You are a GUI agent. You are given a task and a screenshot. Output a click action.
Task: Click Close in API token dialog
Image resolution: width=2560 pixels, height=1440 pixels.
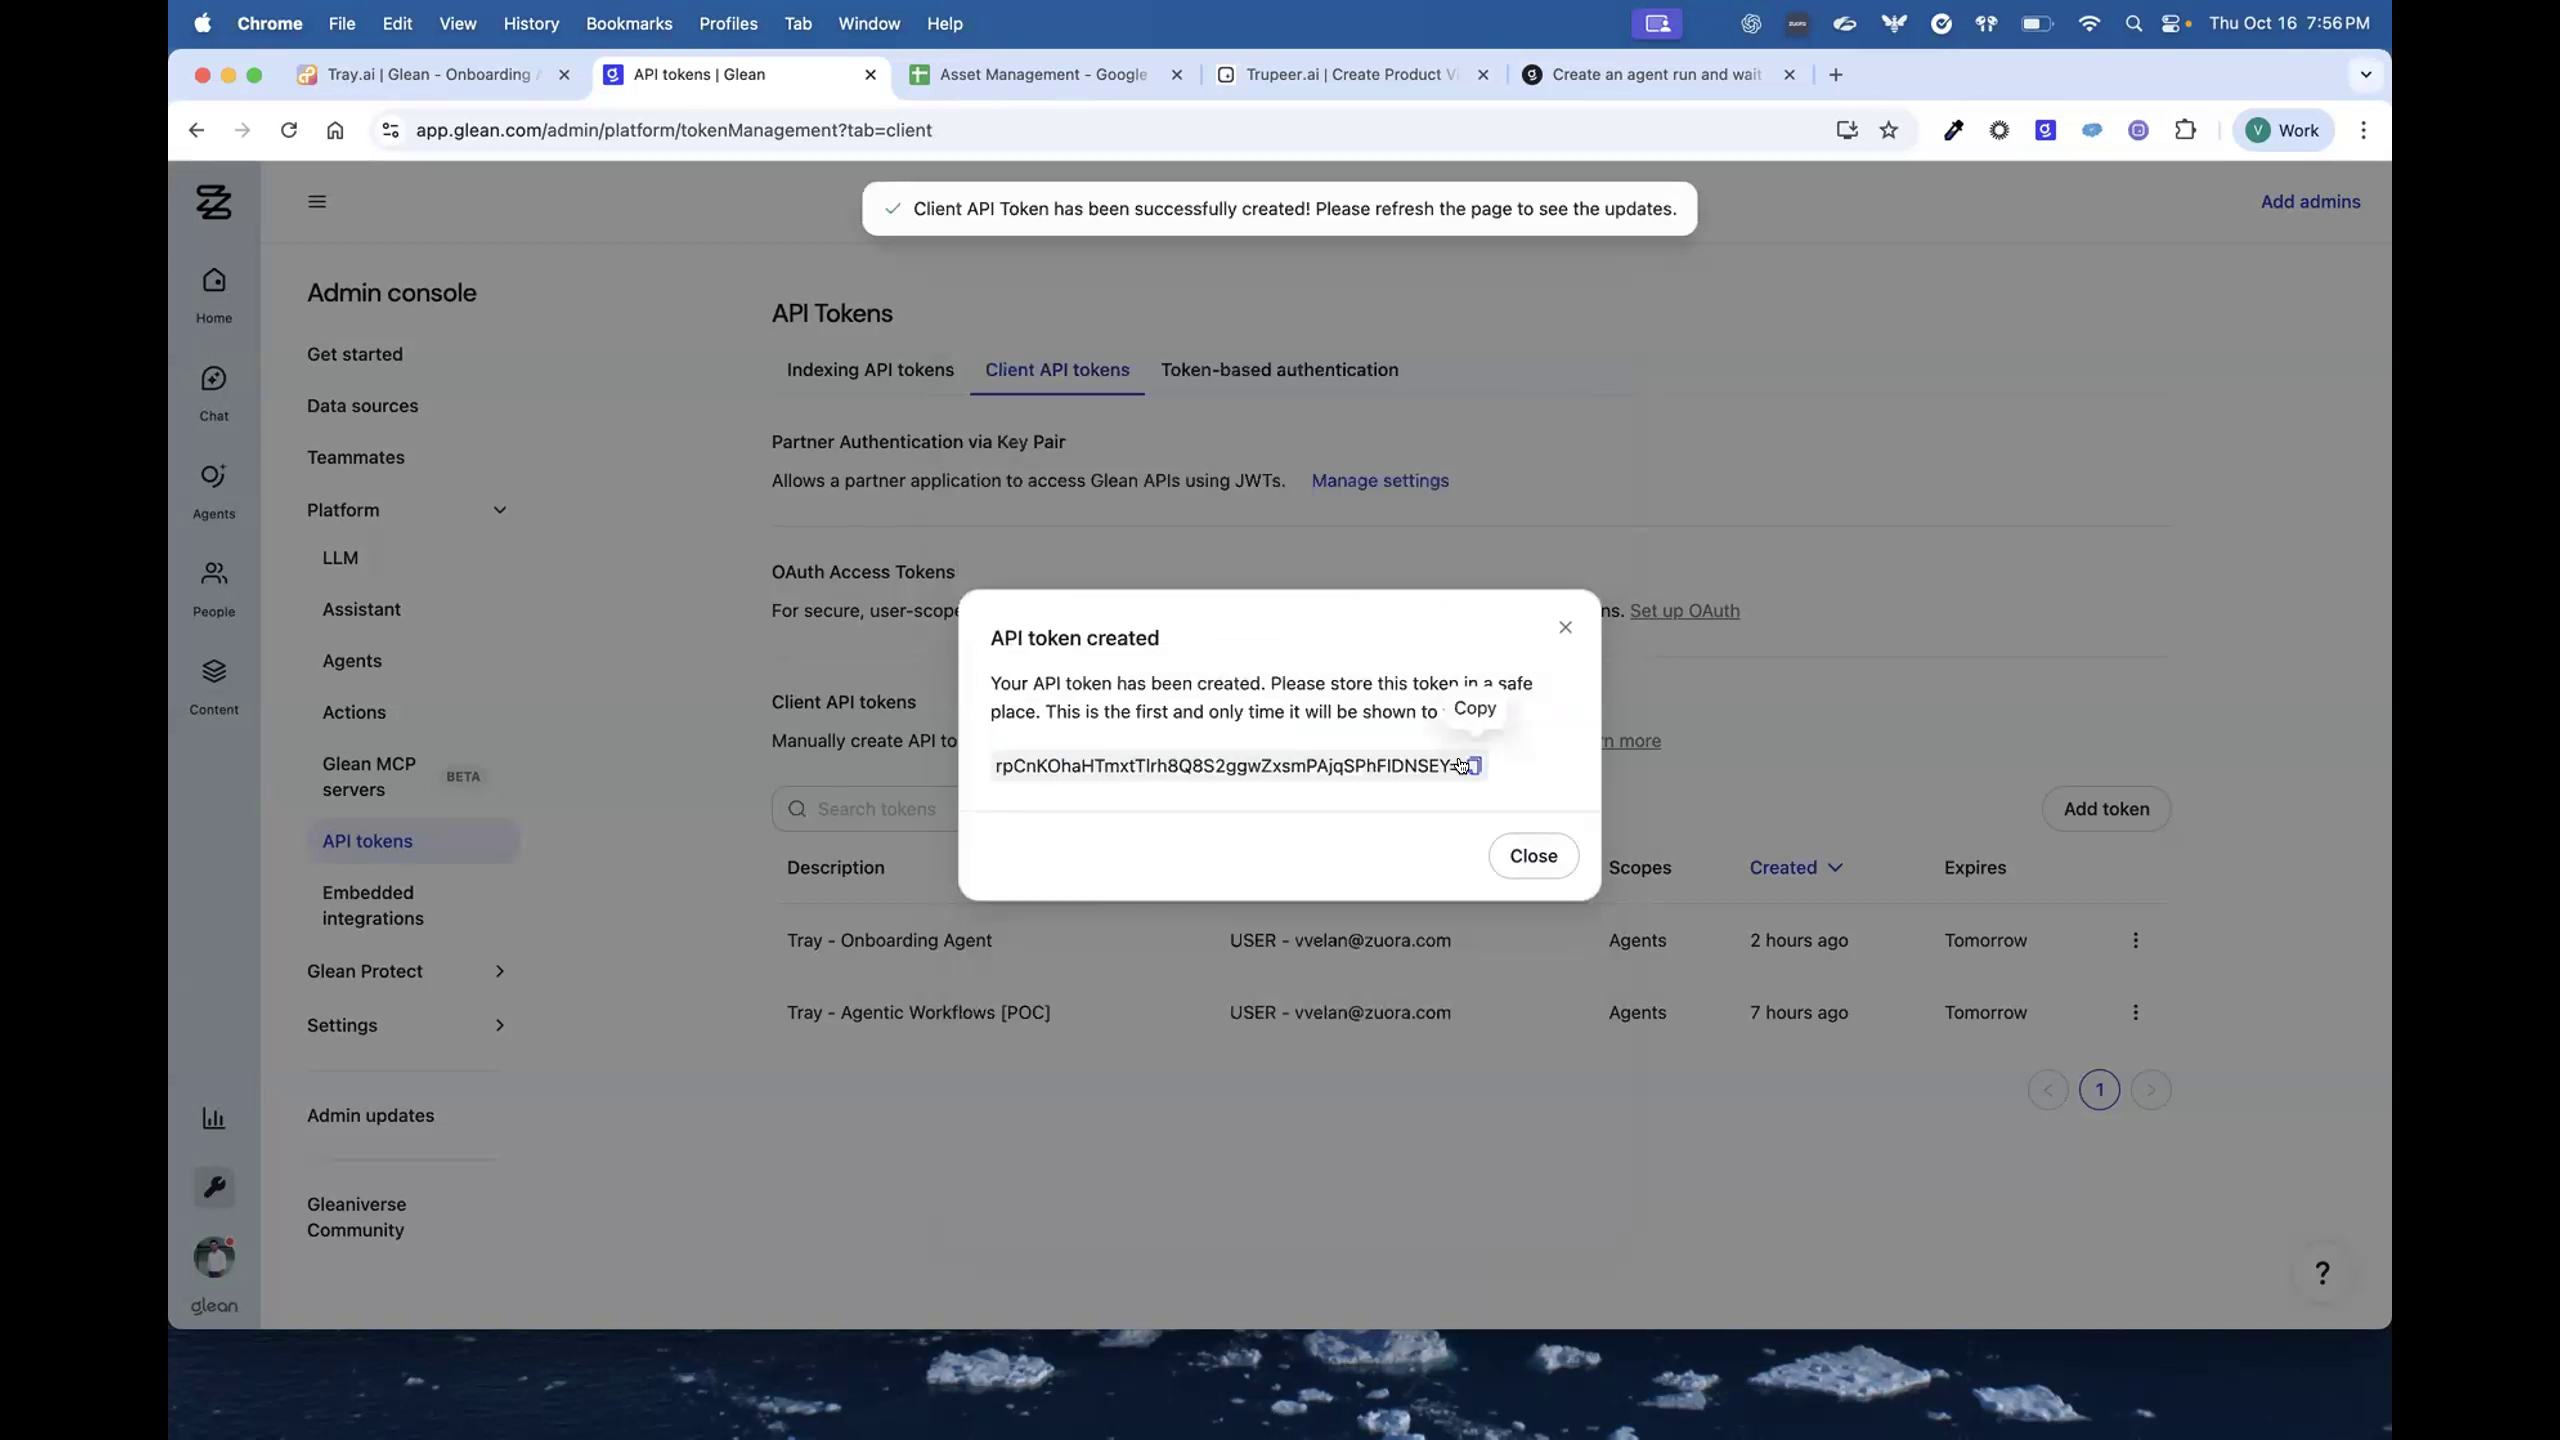point(1533,855)
